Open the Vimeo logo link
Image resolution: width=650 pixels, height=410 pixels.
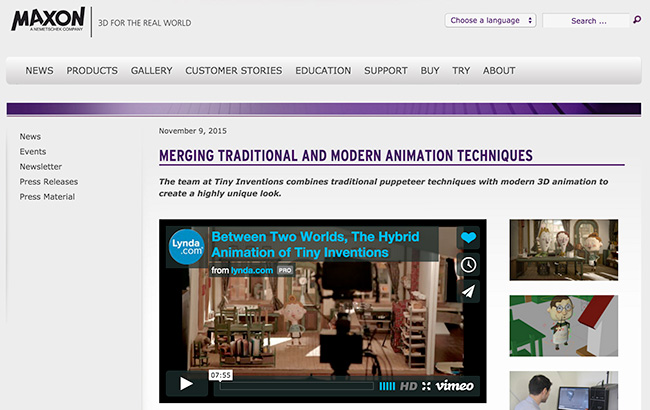click(454, 386)
